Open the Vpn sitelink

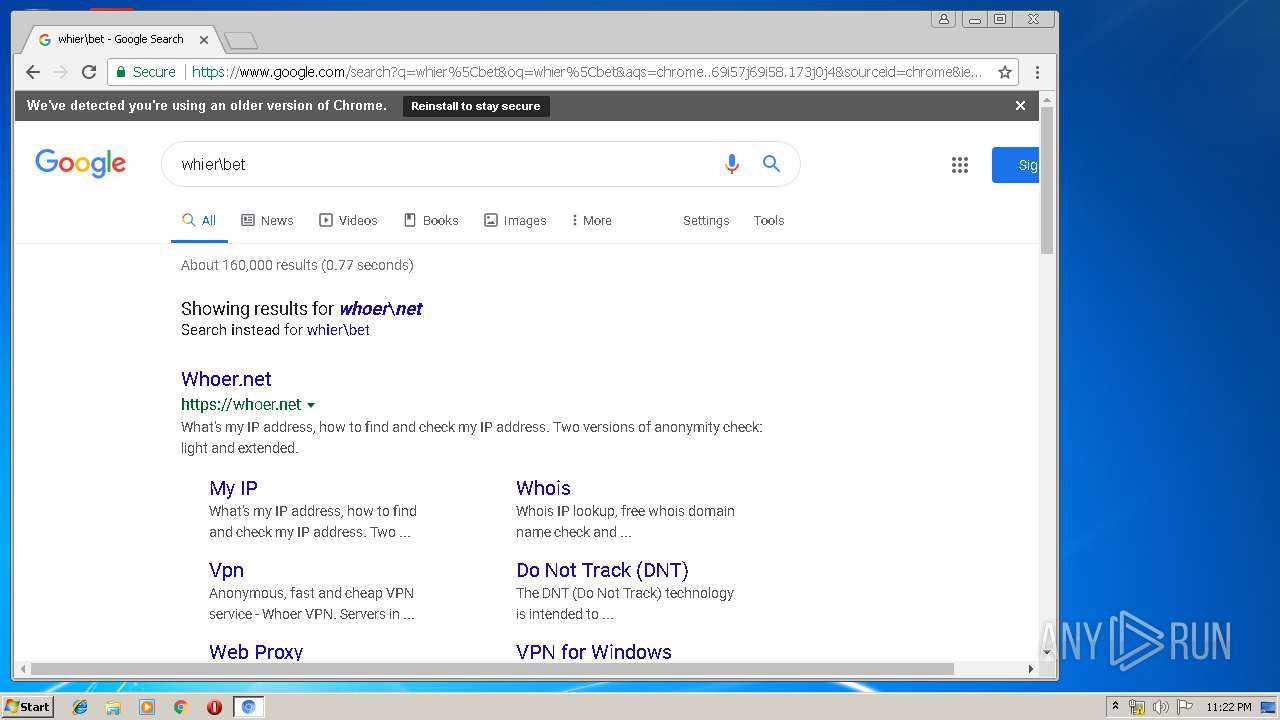[x=226, y=570]
